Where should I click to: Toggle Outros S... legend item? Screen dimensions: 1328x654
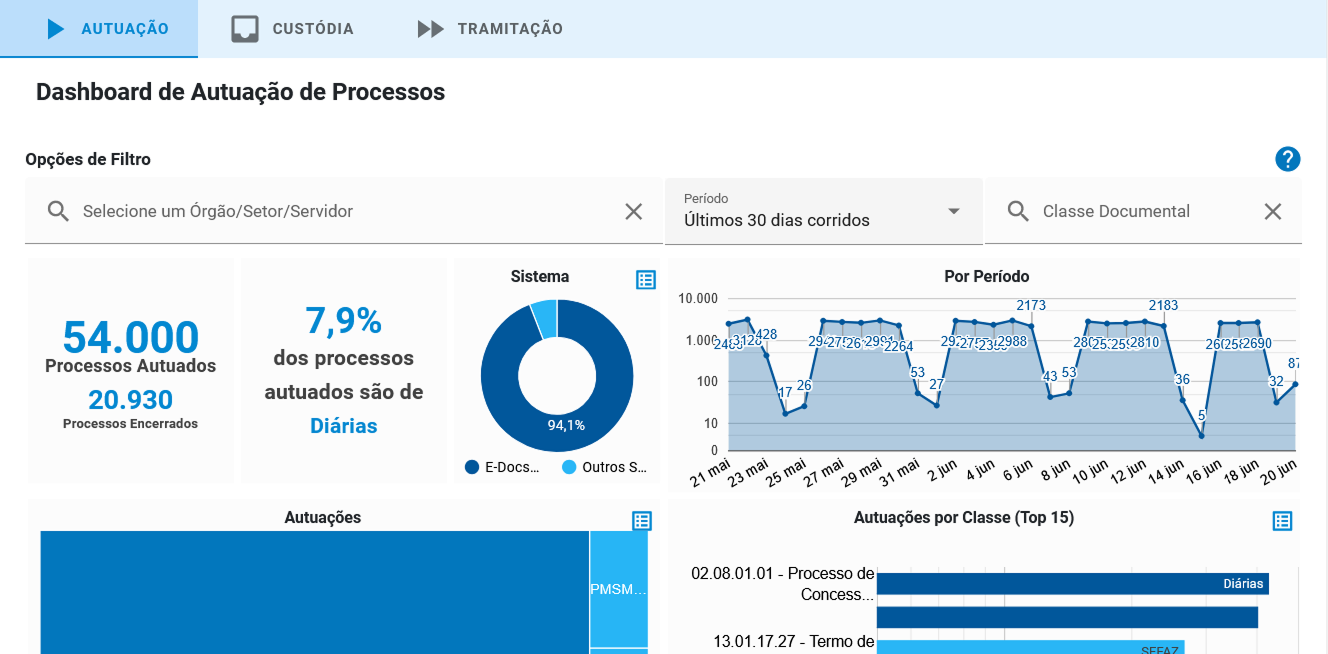[x=605, y=467]
